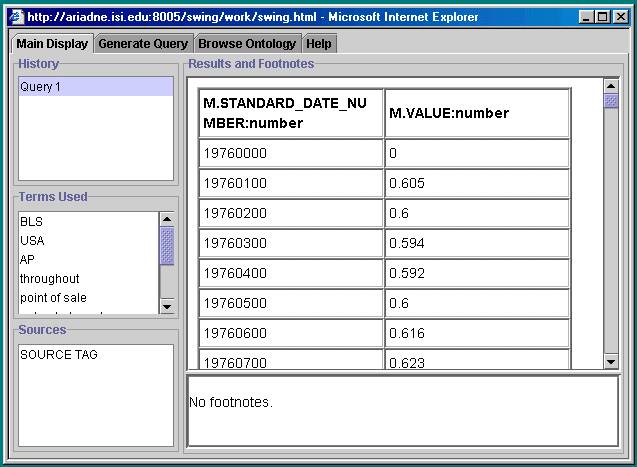This screenshot has width=637, height=467.
Task: Select BLS in Terms Used list
Action: click(32, 222)
